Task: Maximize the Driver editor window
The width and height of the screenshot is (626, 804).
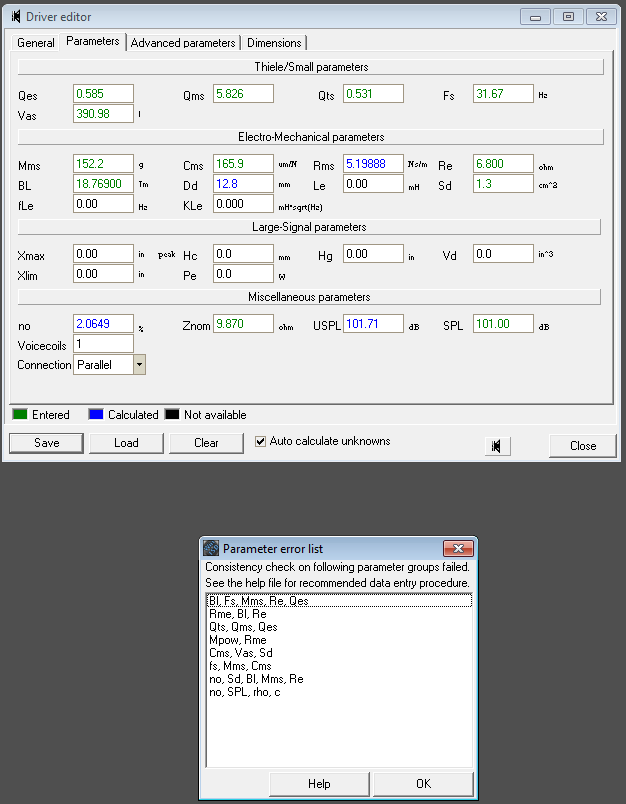Action: click(x=568, y=16)
